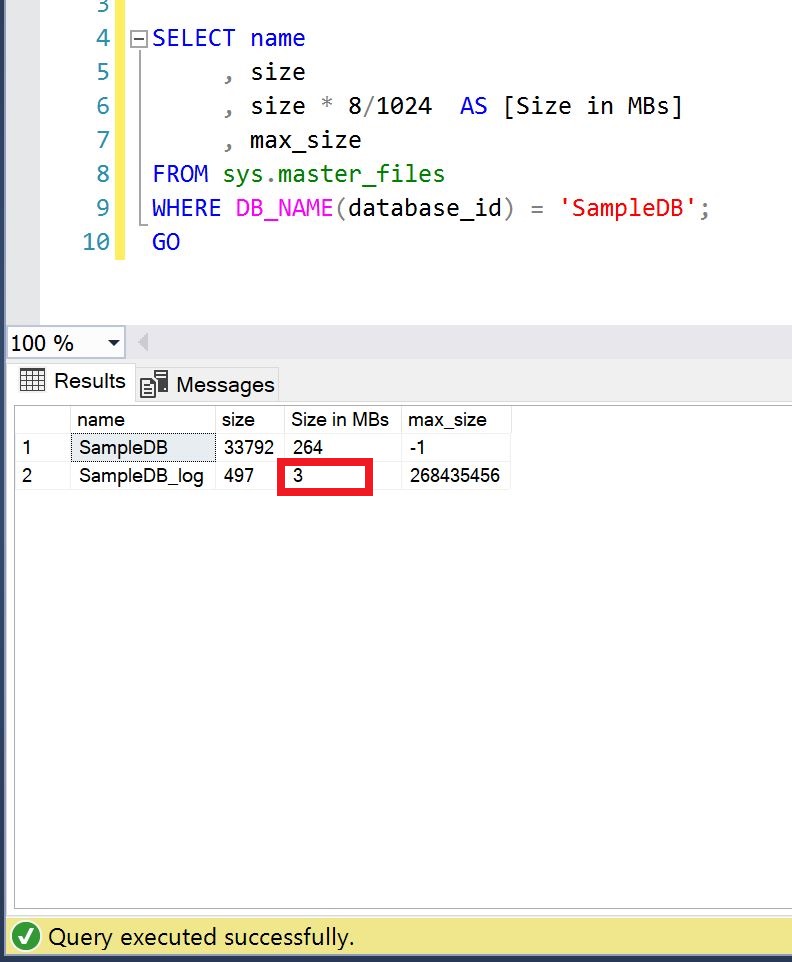Click the GO keyword on line 10
This screenshot has height=962, width=792.
pyautogui.click(x=166, y=242)
